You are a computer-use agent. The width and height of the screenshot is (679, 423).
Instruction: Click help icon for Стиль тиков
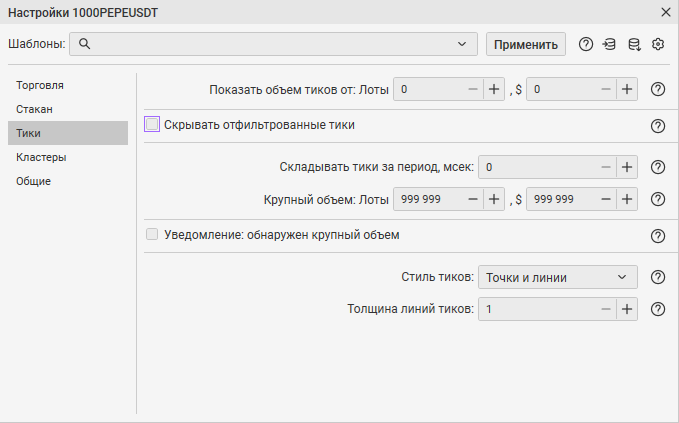[658, 277]
